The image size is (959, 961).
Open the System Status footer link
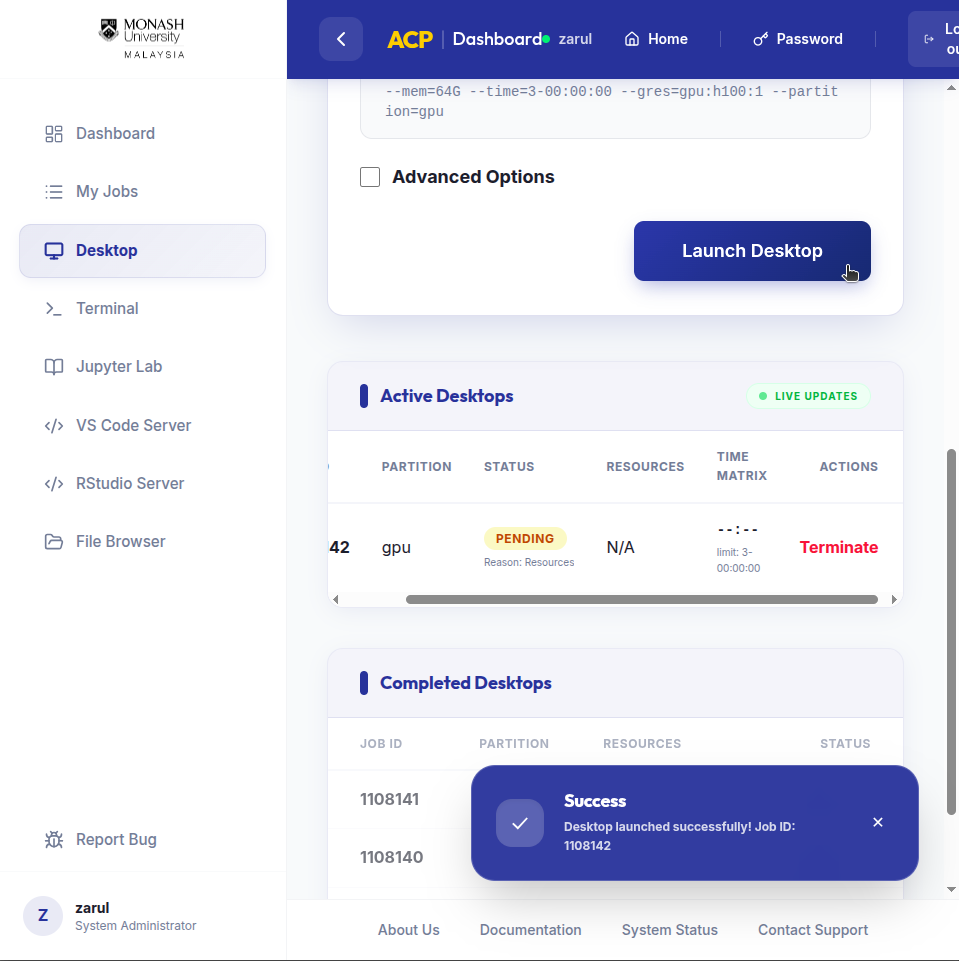pyautogui.click(x=669, y=930)
